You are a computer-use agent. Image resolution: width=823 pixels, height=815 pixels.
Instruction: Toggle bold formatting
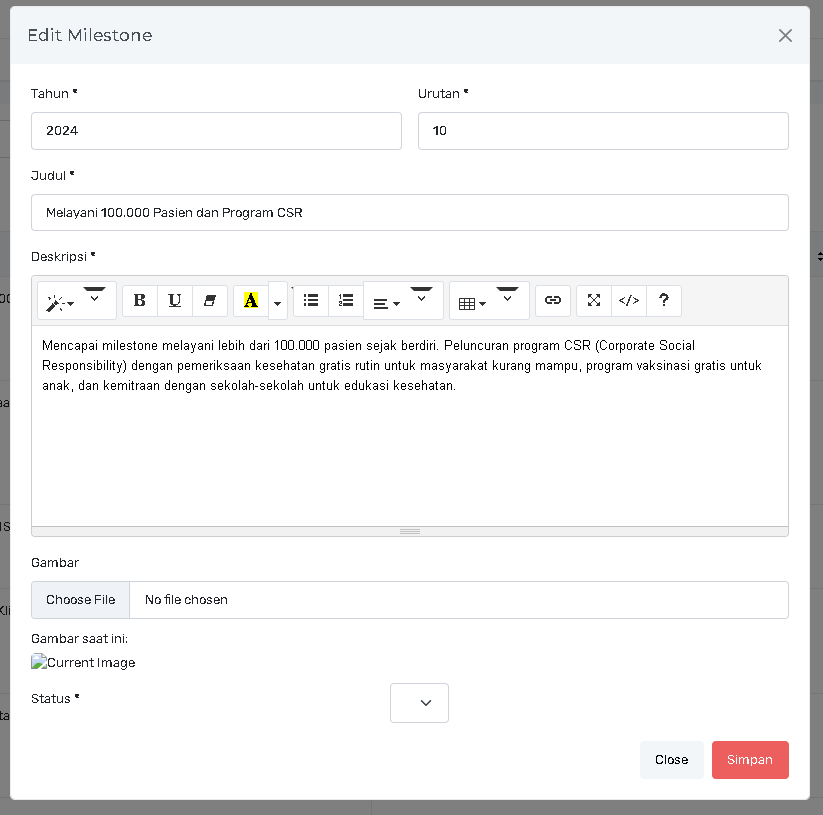click(140, 301)
